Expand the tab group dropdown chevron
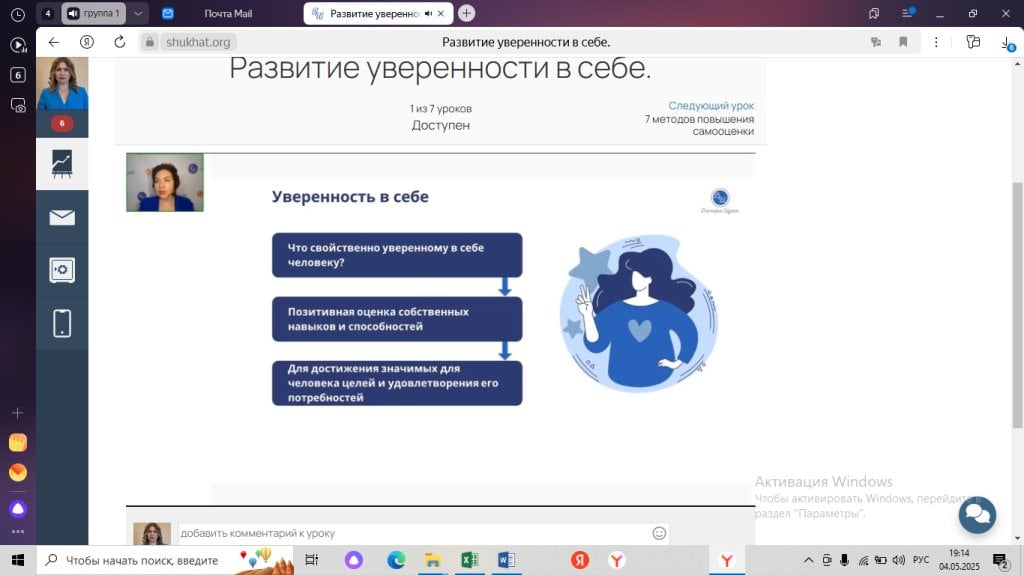 [x=138, y=13]
